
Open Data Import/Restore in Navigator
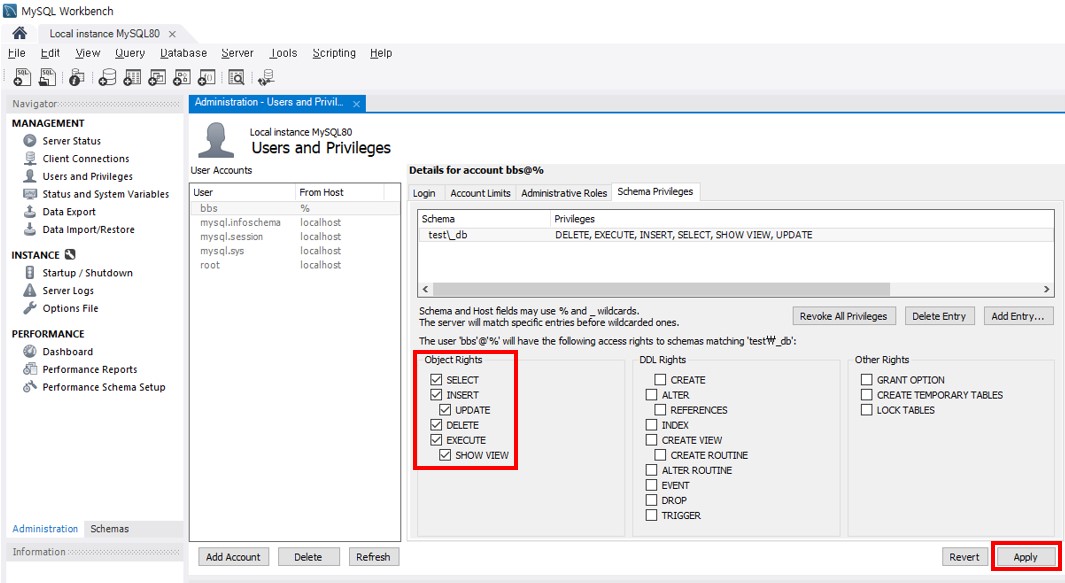coord(88,229)
